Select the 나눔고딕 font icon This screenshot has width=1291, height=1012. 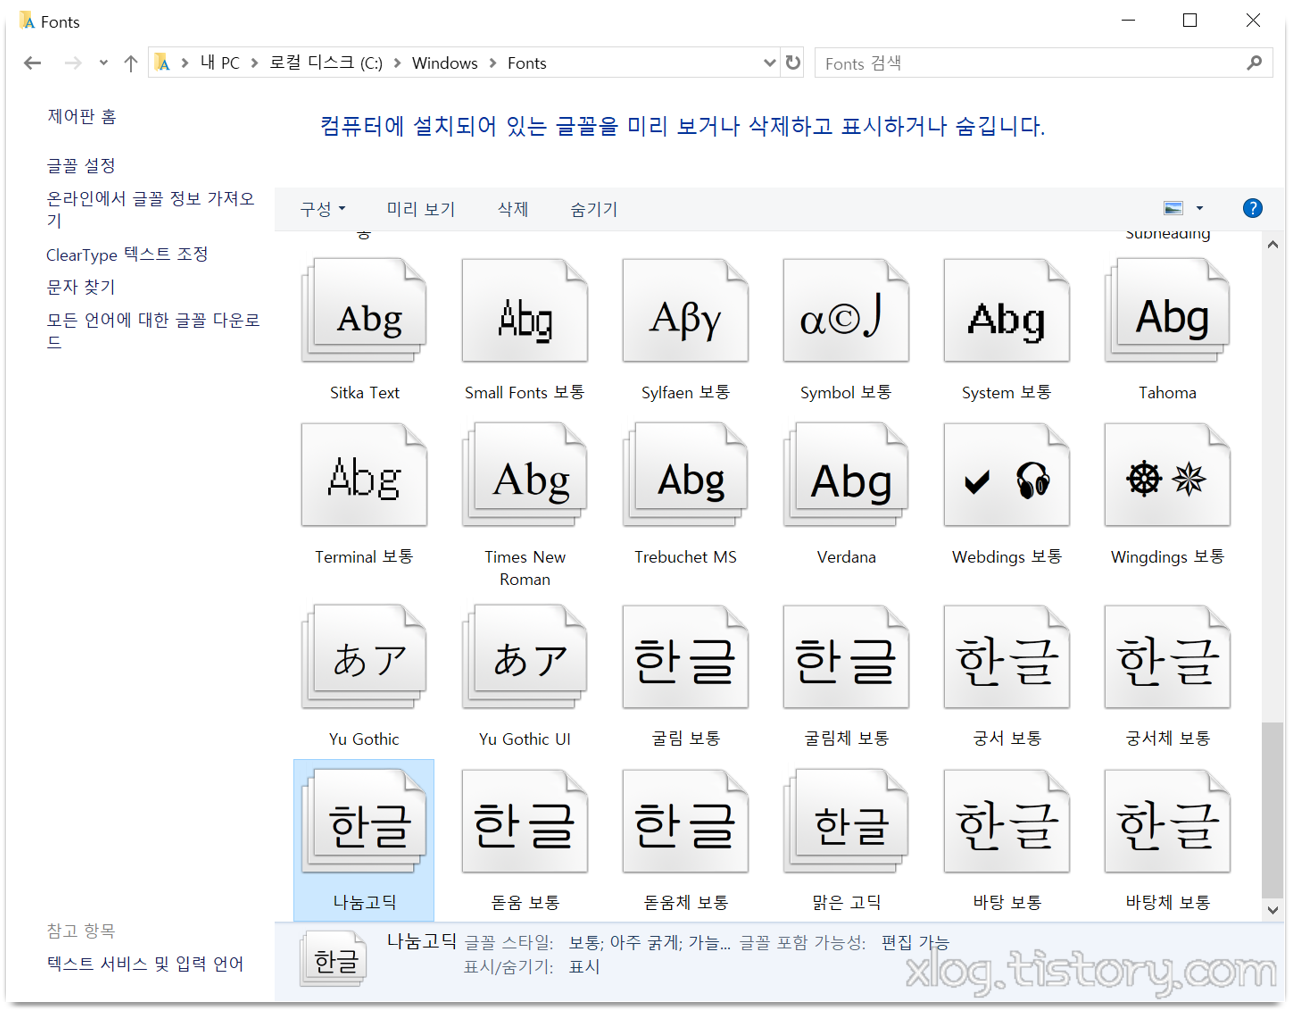(364, 821)
